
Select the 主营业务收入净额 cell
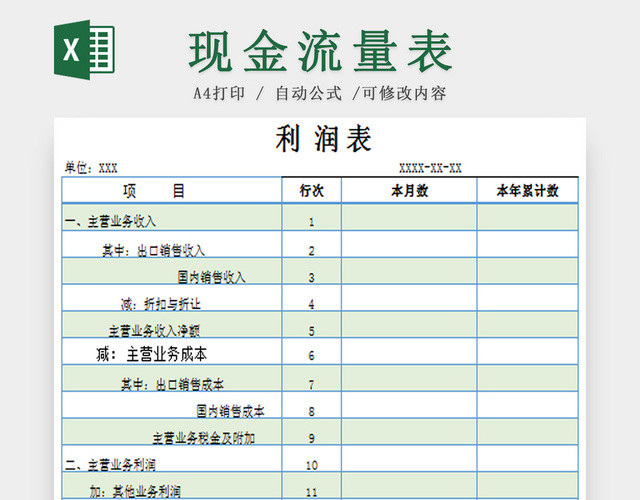(154, 331)
